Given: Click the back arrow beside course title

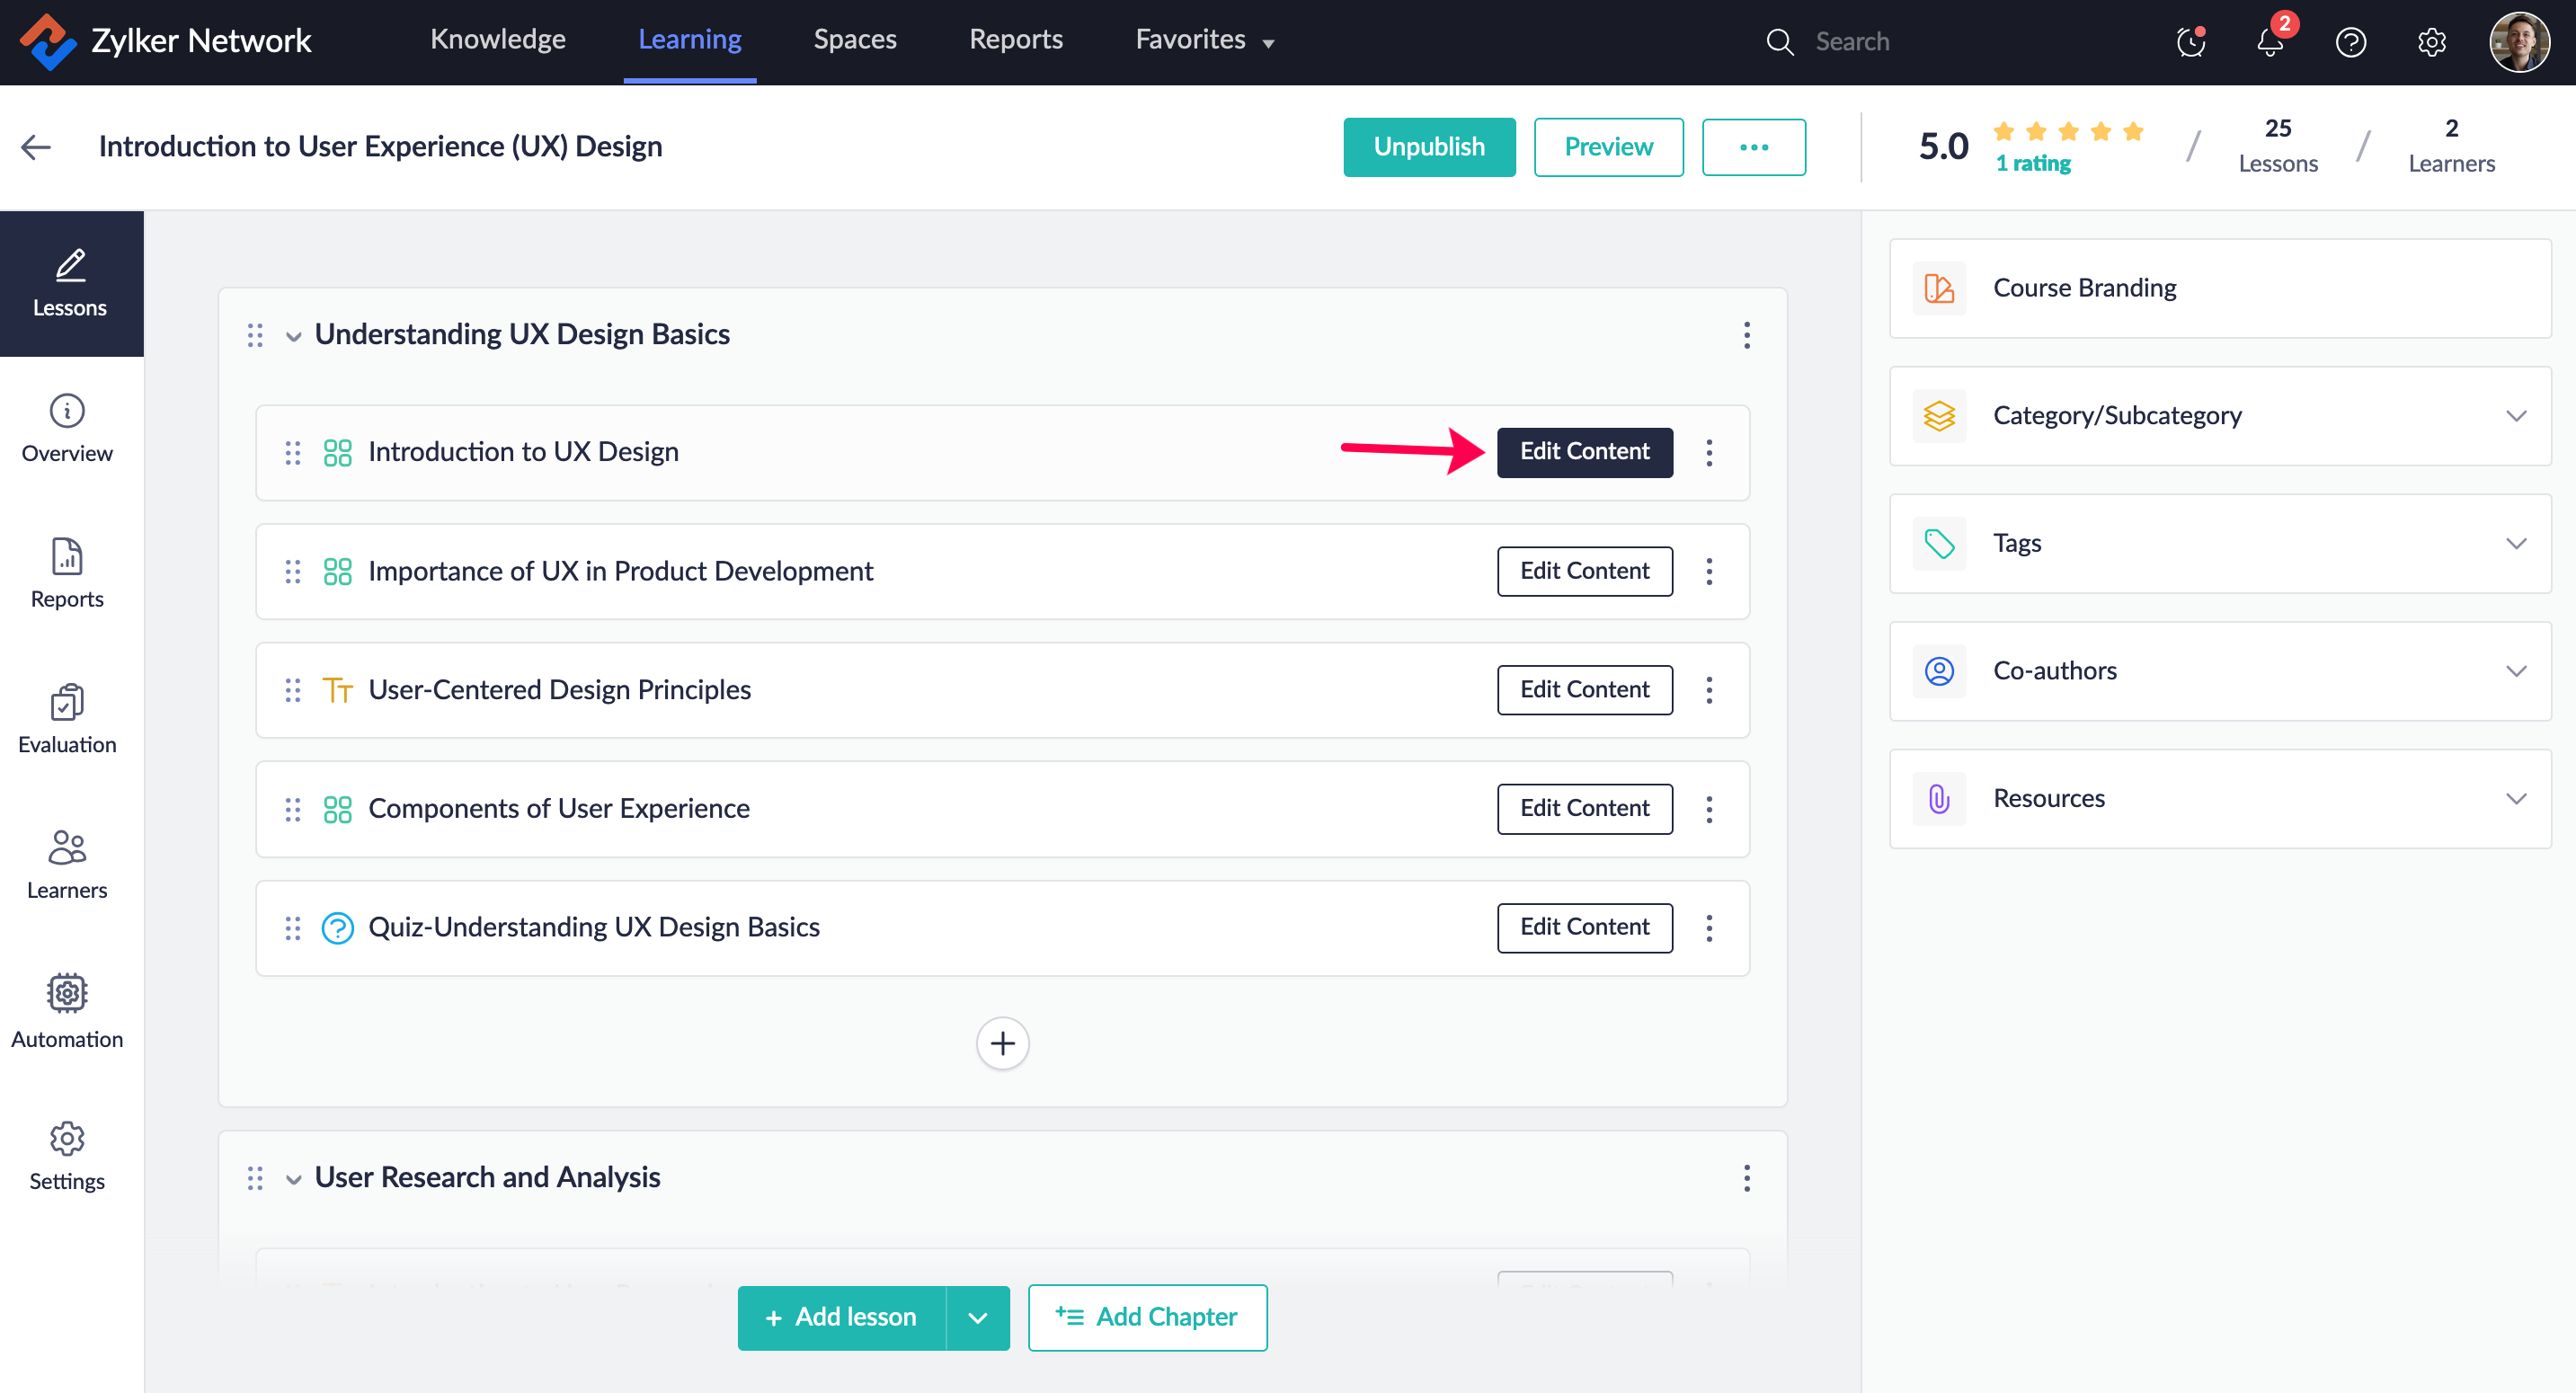Looking at the screenshot, I should [36, 147].
